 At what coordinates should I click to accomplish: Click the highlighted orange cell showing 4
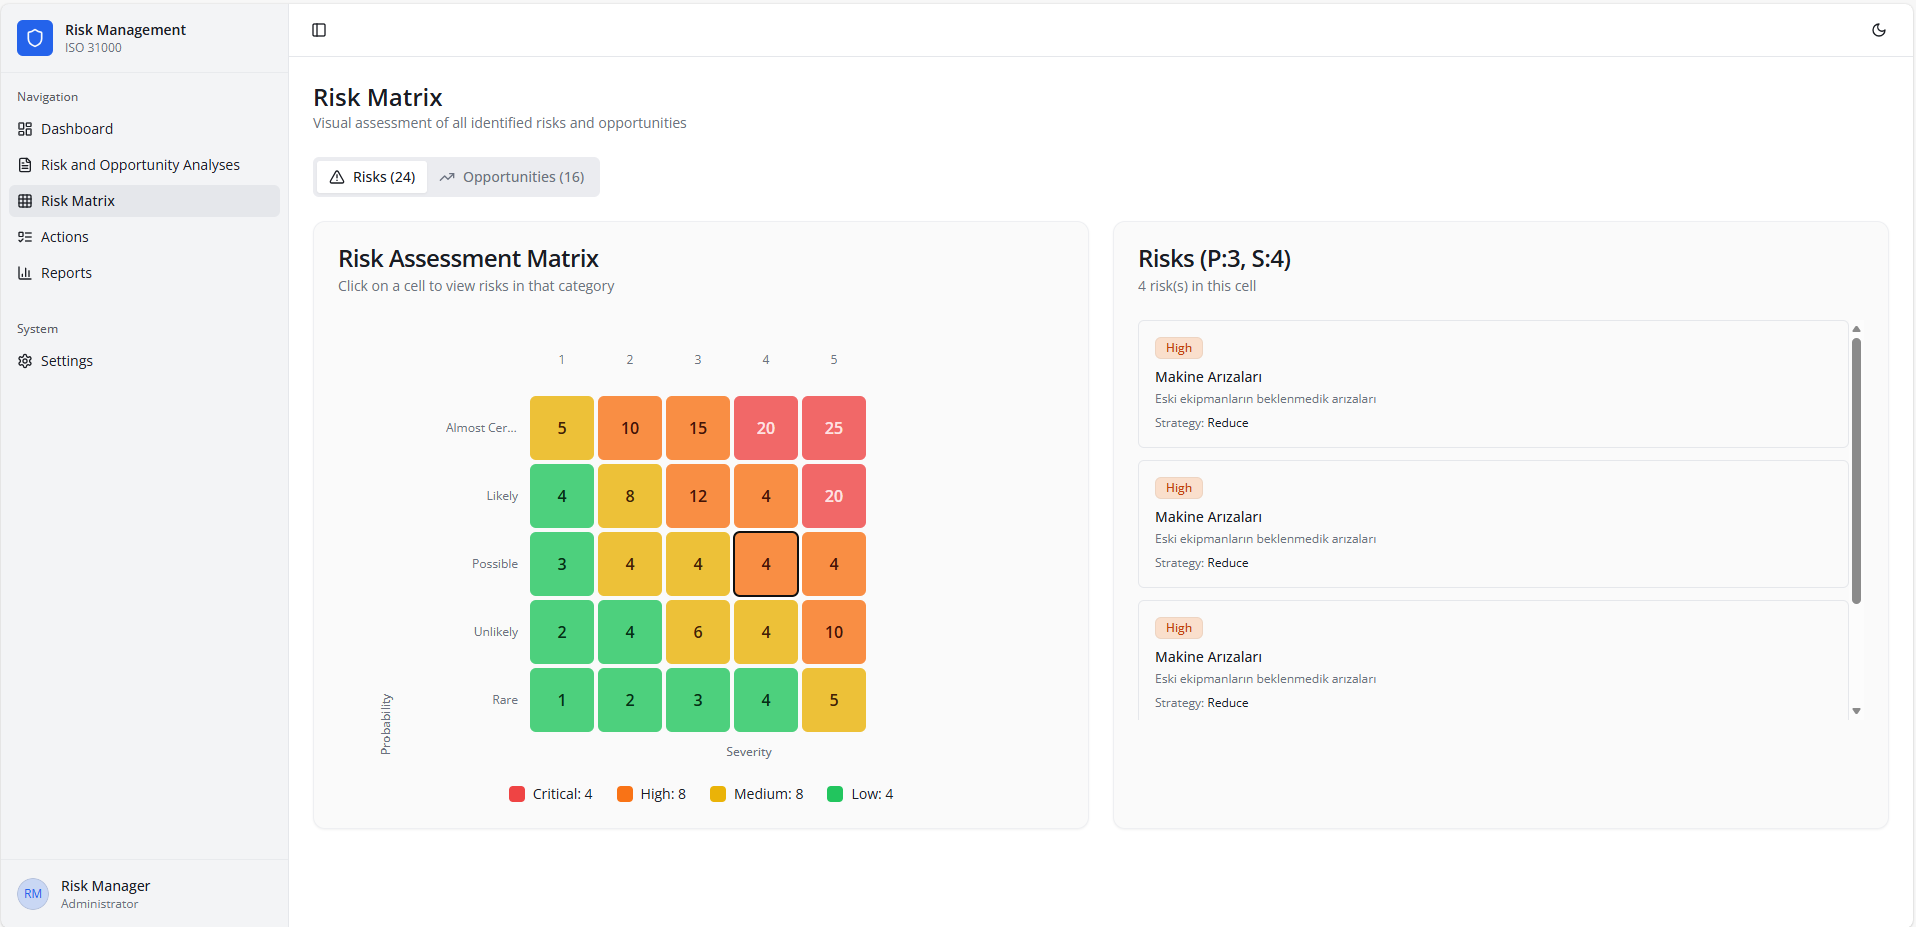765,563
